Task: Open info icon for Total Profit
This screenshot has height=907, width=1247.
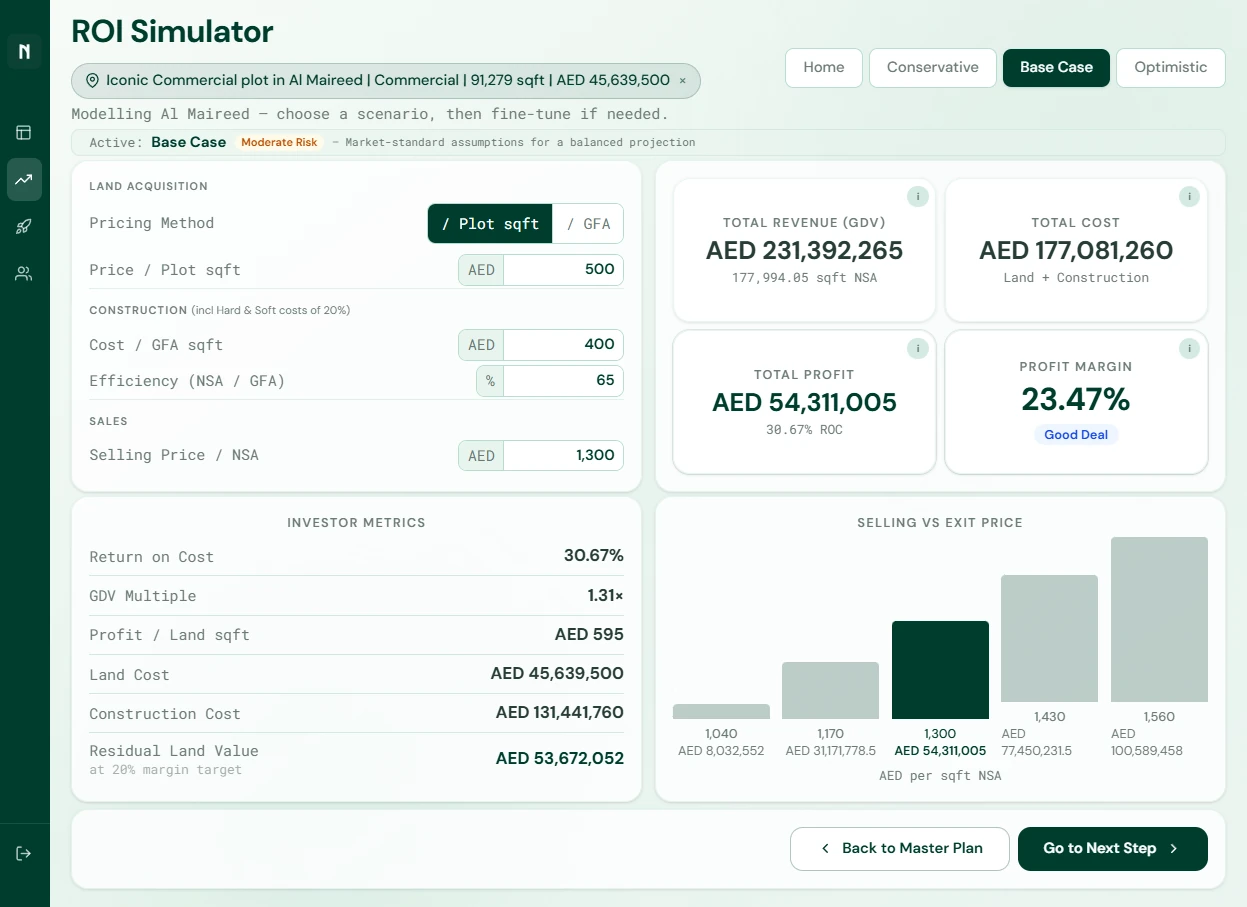Action: (917, 348)
